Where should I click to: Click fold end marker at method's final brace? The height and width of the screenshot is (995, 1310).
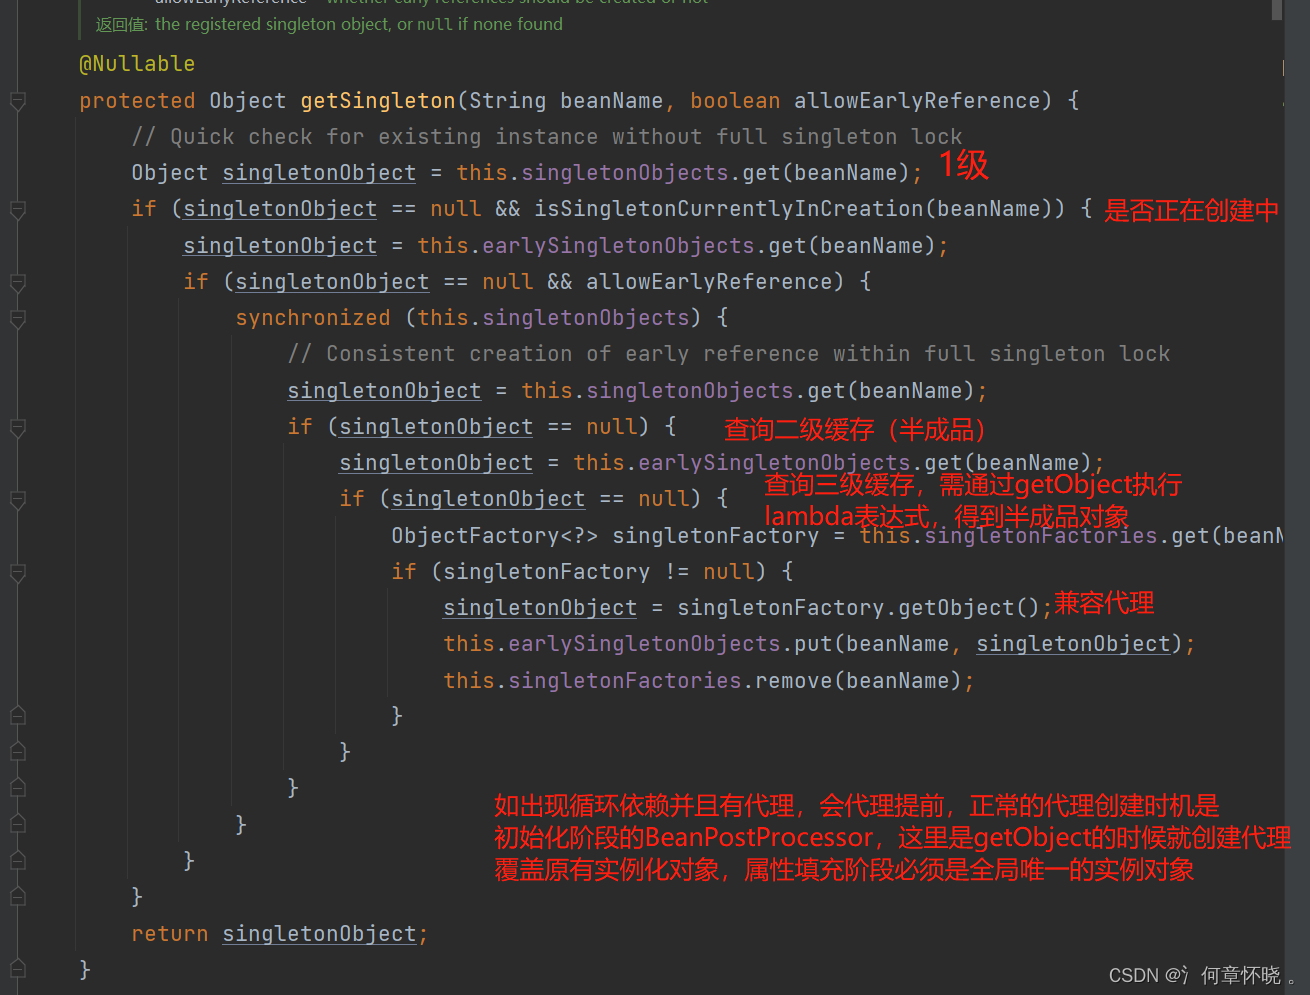17,969
